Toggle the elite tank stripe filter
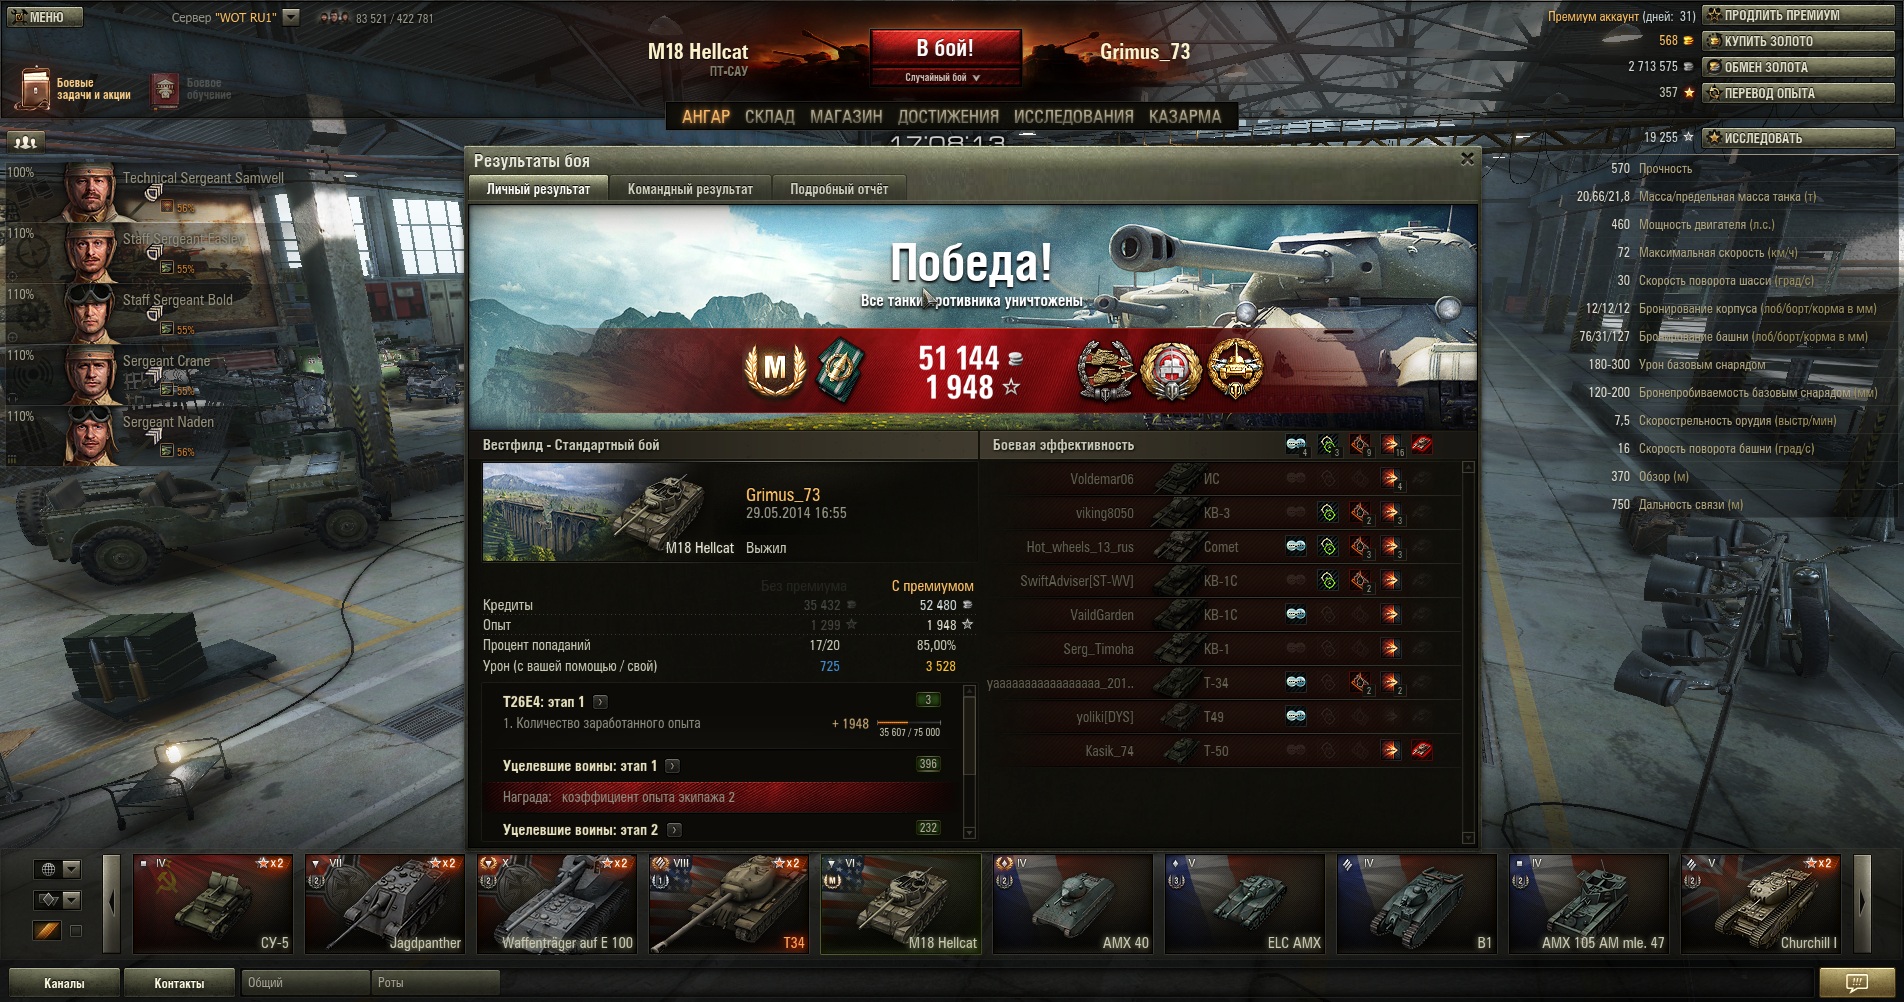Screen dimensions: 1904x1002 click(x=47, y=931)
